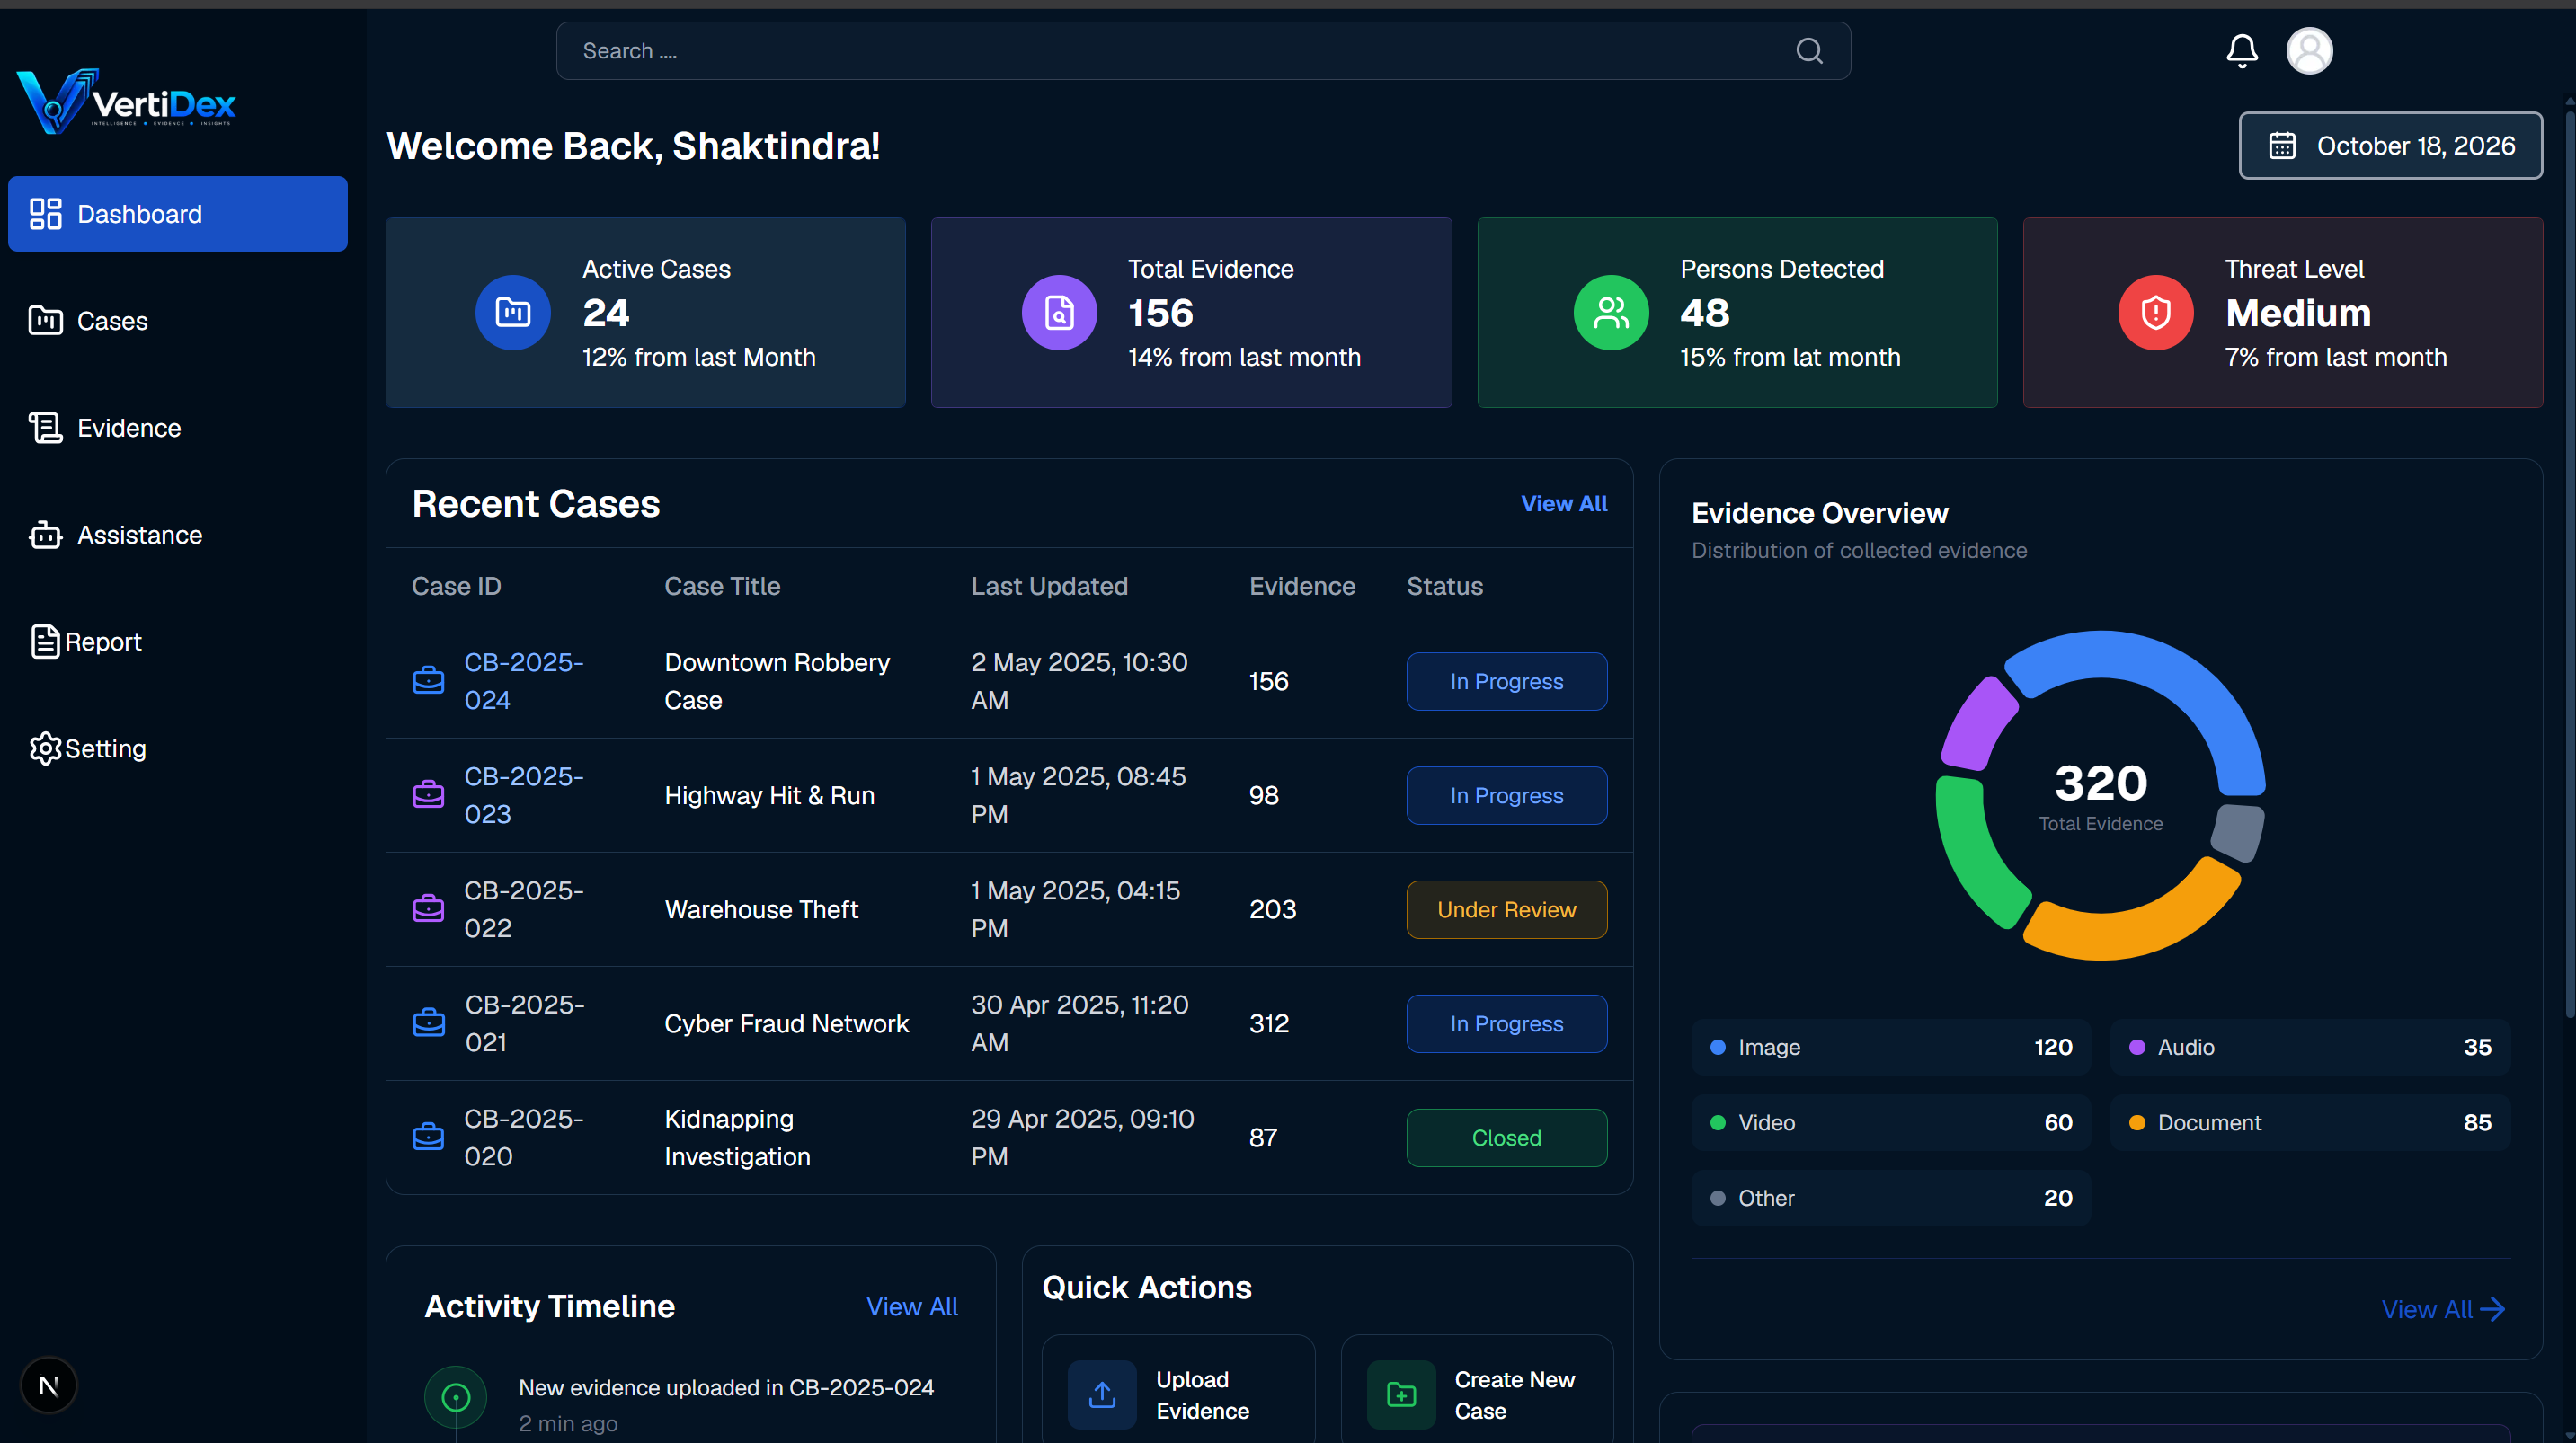Click the Create New Case folder-plus icon
2576x1443 pixels.
click(1401, 1394)
